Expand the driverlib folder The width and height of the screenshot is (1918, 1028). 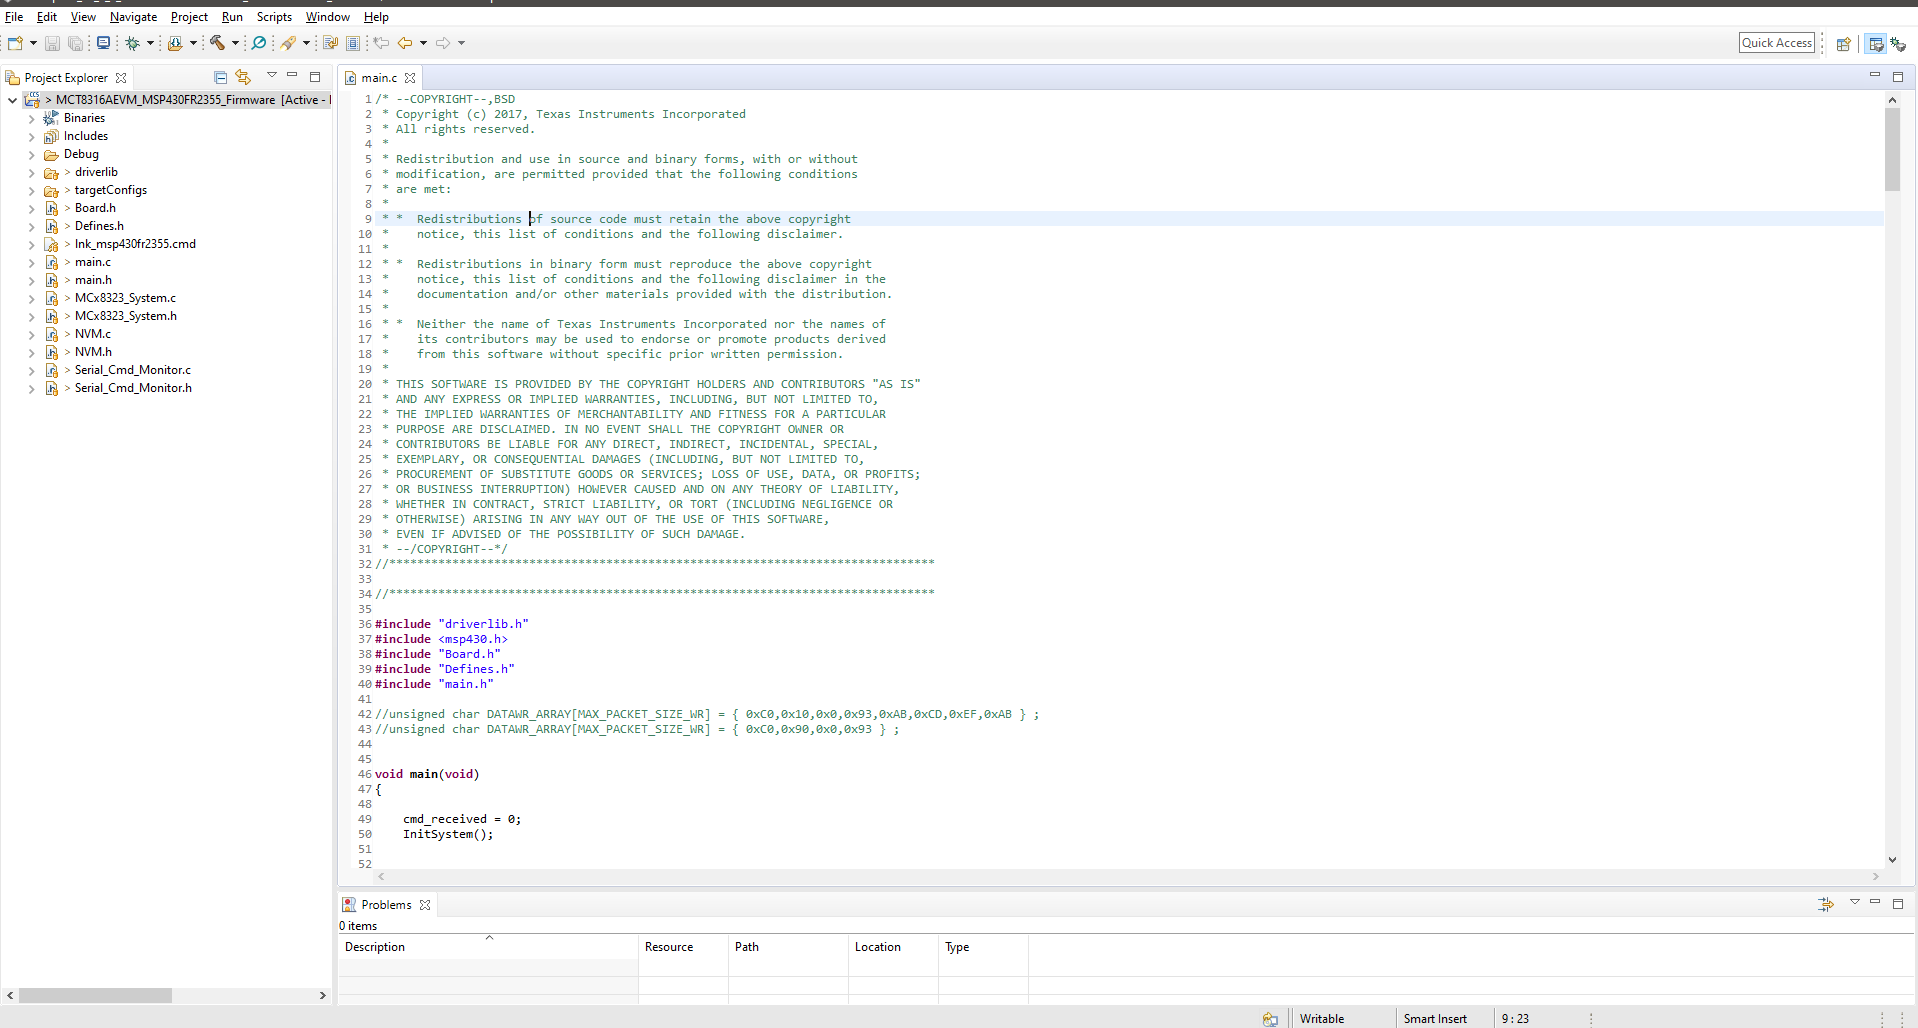coord(31,172)
